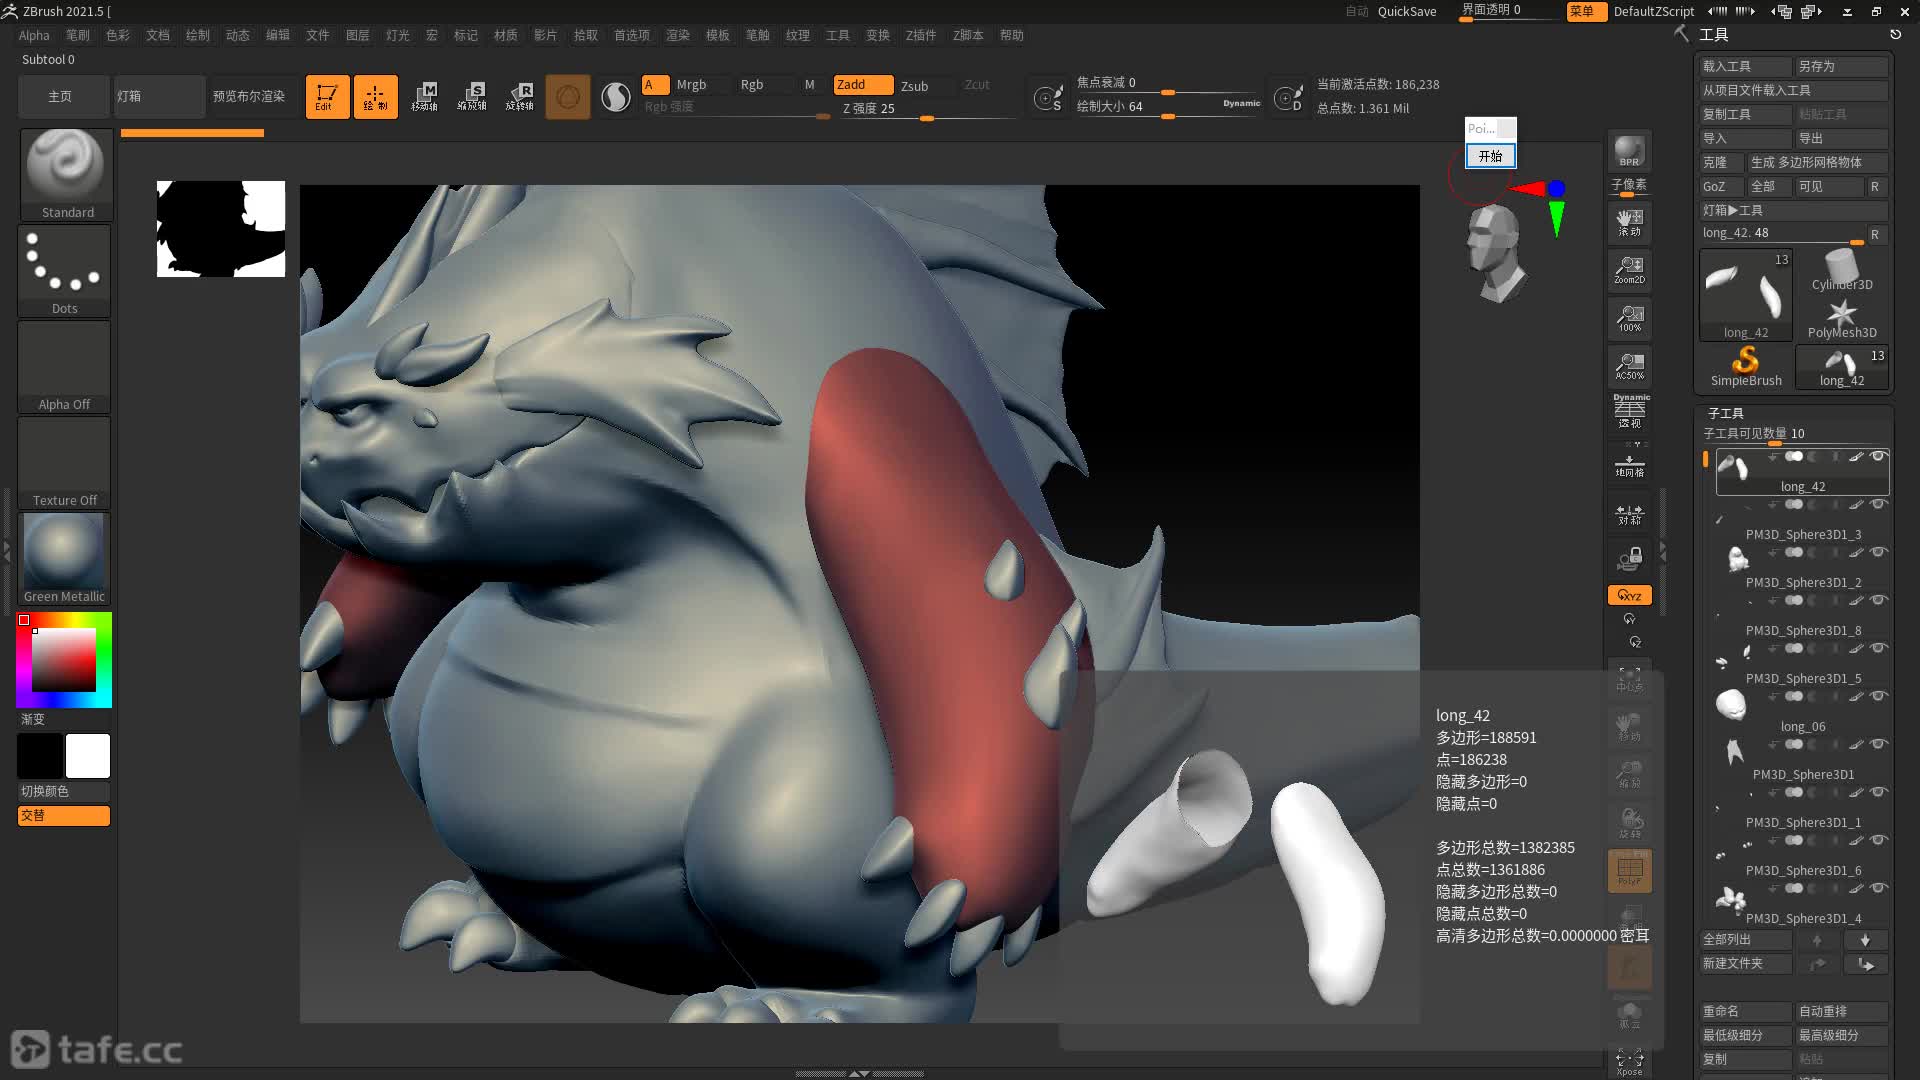The height and width of the screenshot is (1080, 1920).
Task: Click the 开始 button in popover
Action: tap(1489, 157)
